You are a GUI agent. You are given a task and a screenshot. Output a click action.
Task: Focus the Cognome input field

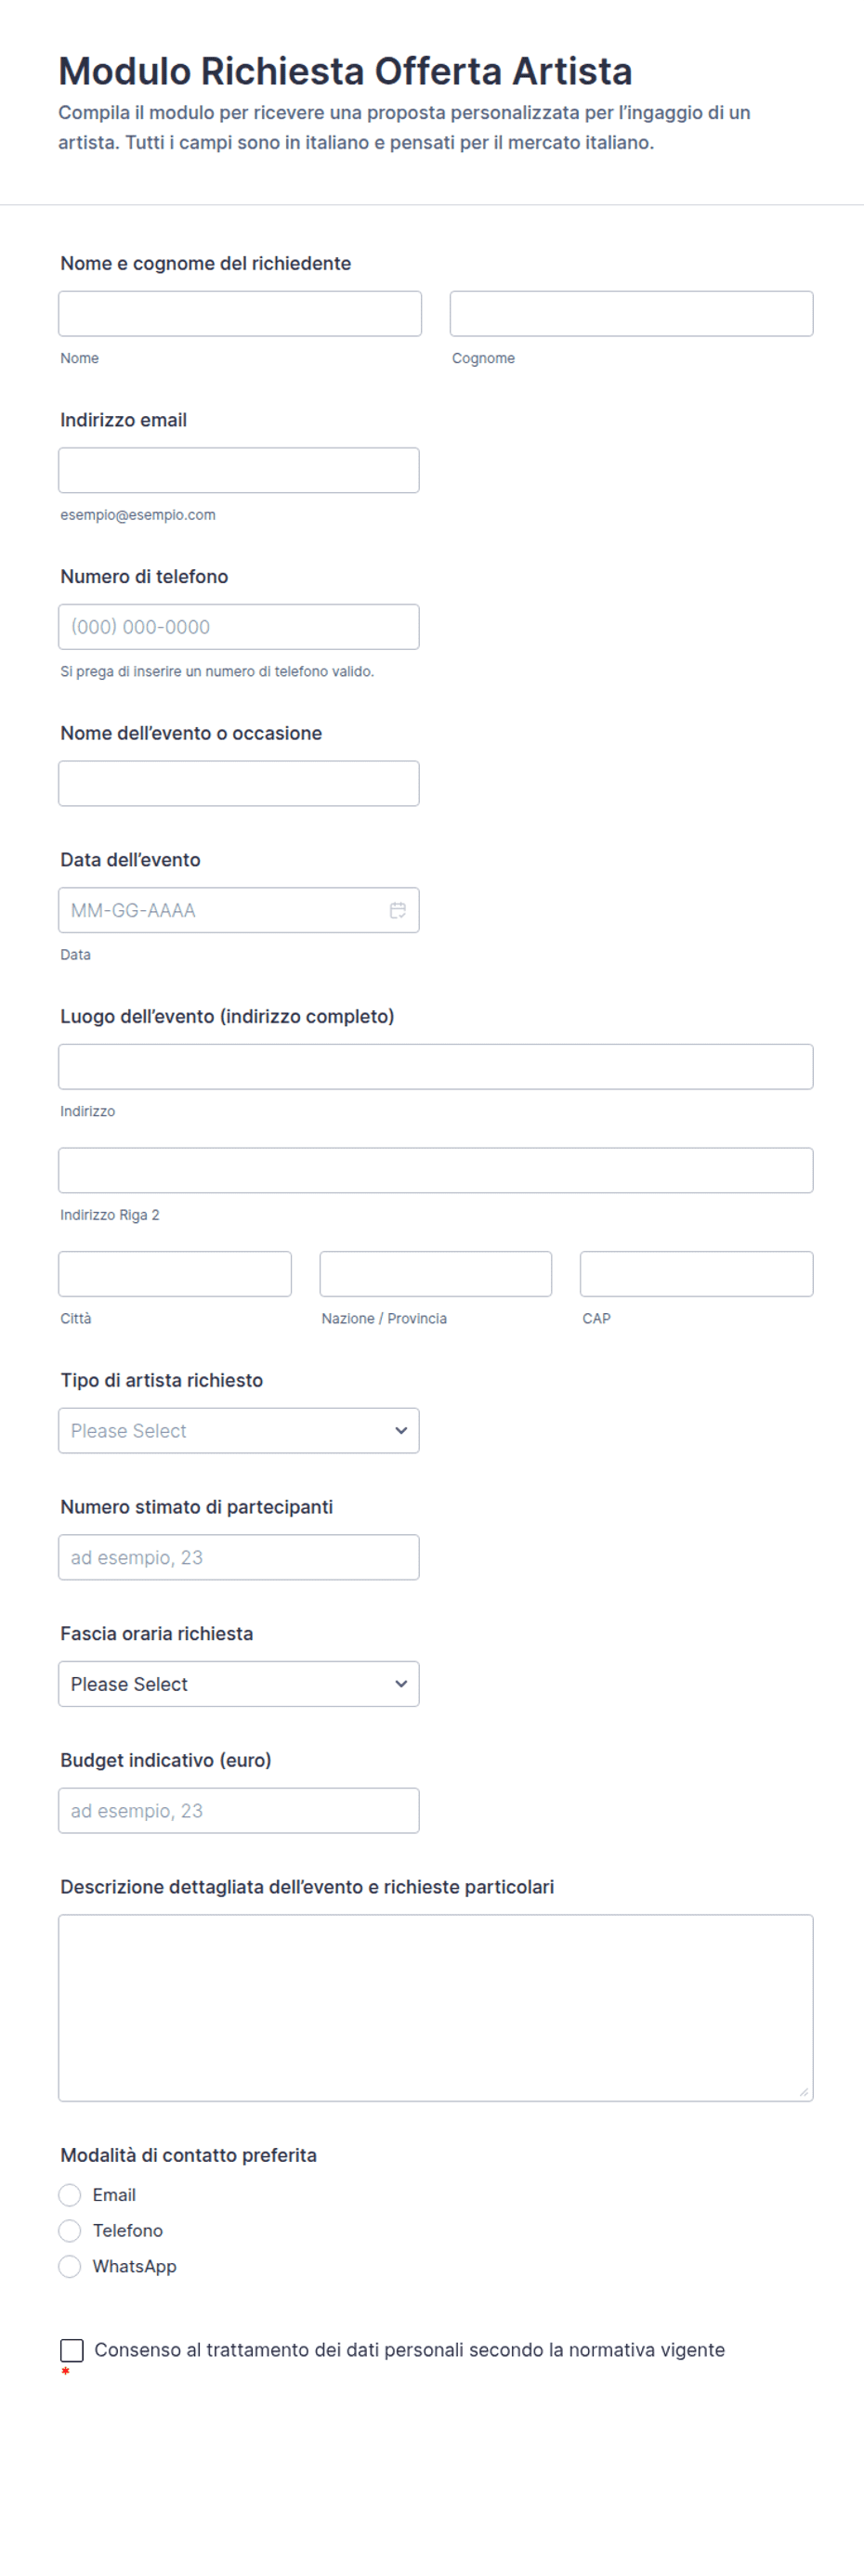point(631,314)
